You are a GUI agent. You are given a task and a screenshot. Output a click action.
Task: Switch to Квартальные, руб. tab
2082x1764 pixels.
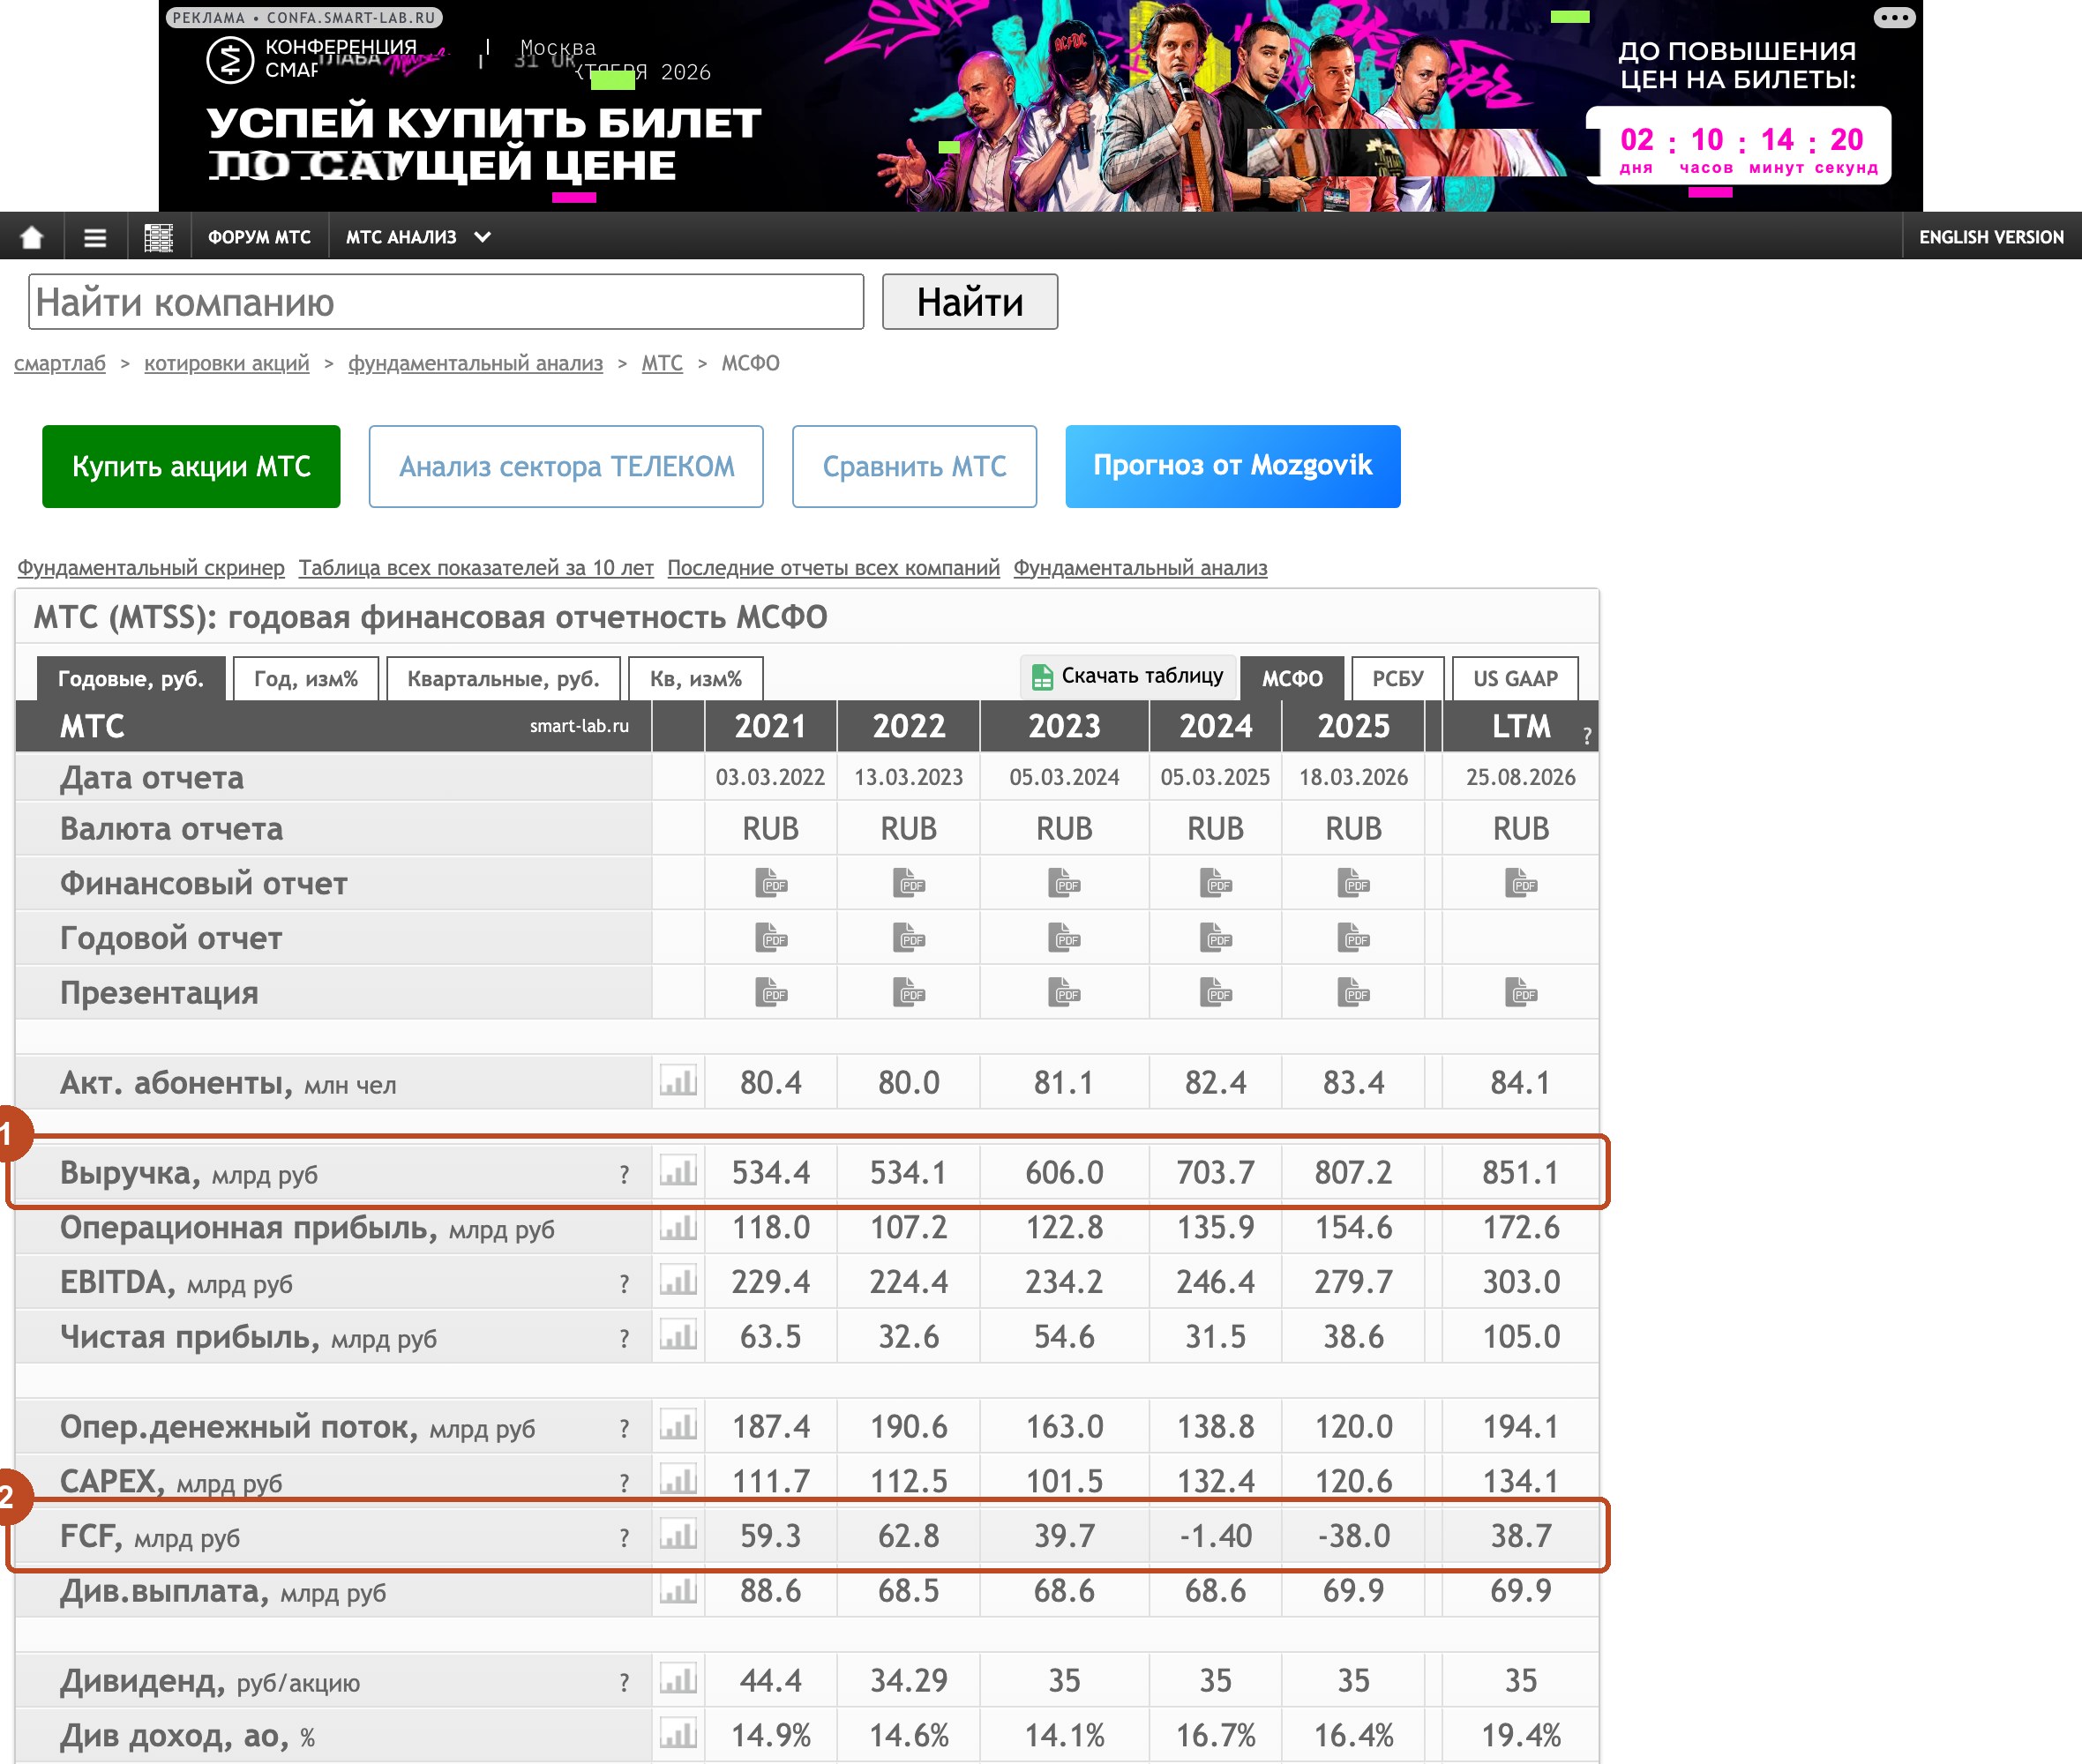[503, 679]
